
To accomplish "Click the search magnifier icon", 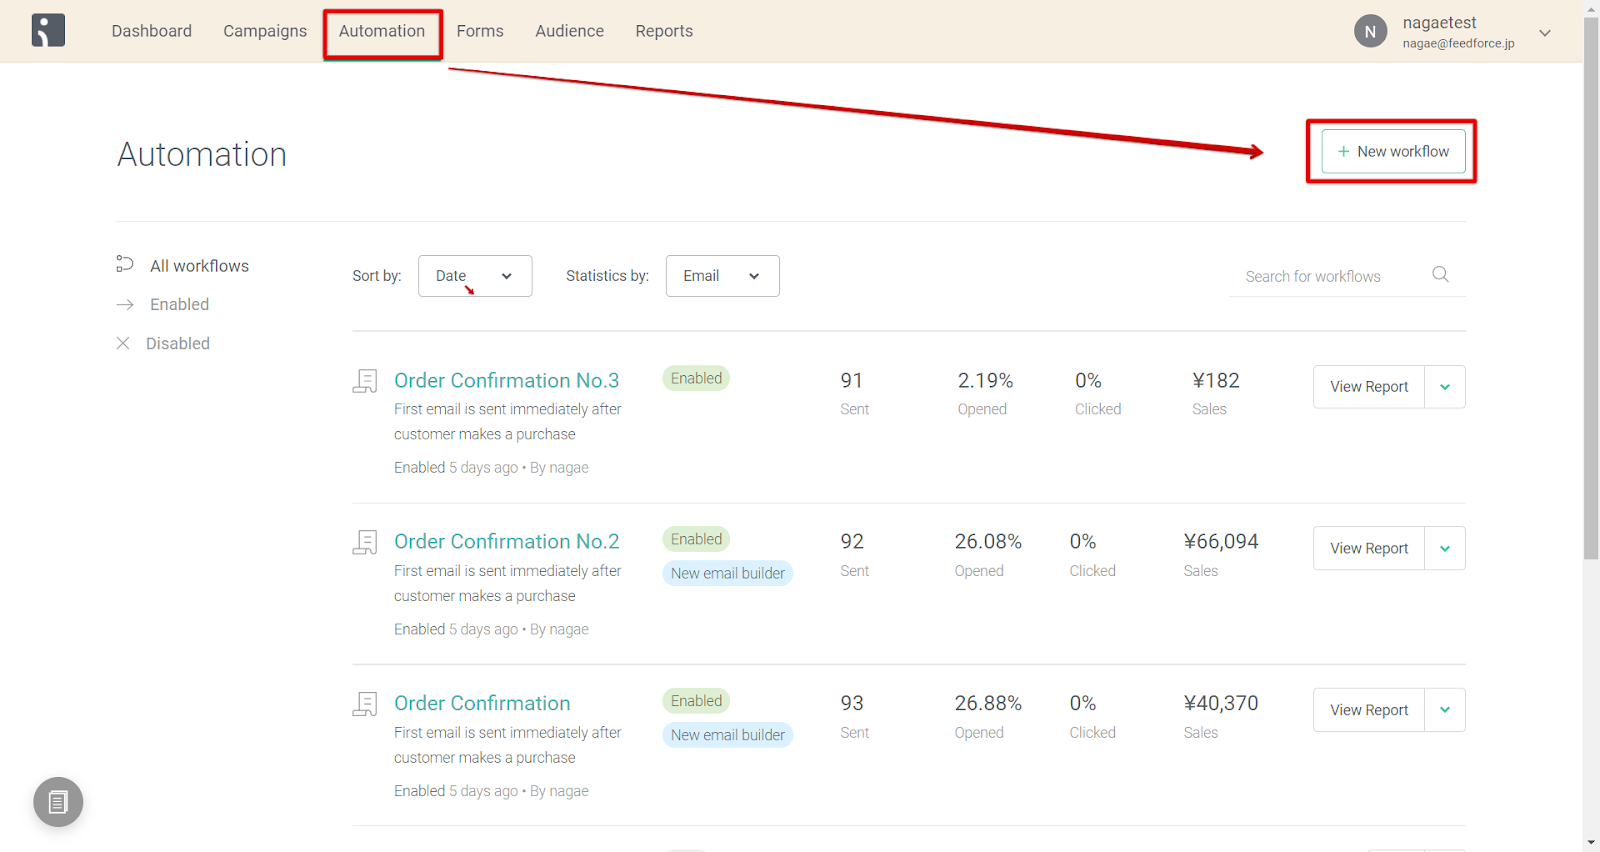I will point(1440,274).
